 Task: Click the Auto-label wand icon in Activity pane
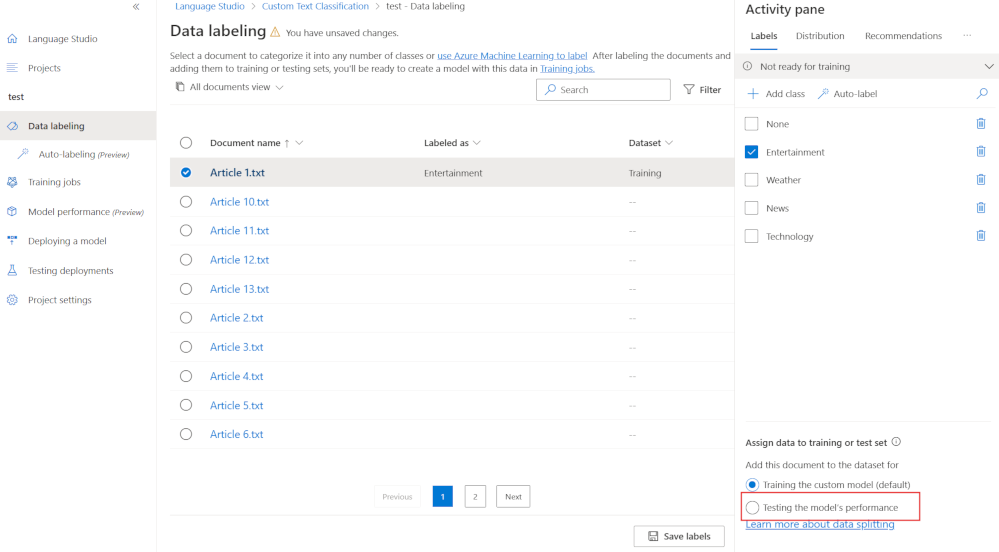tap(823, 94)
